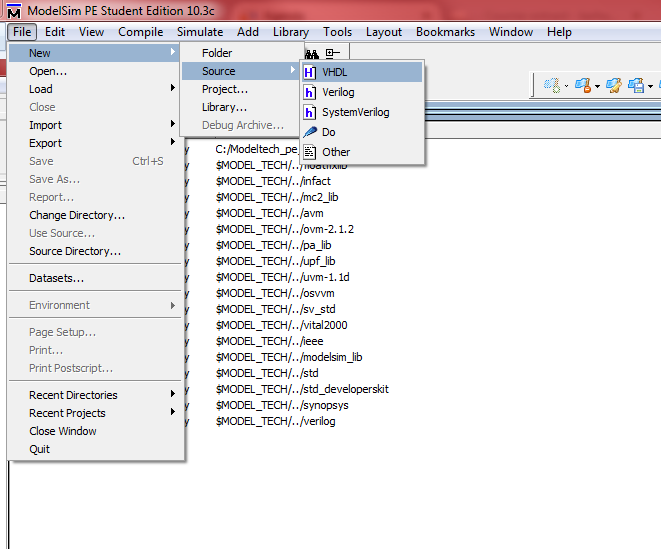
Task: Click the collapse-all tree icon next to the binoculars
Action: pos(333,53)
